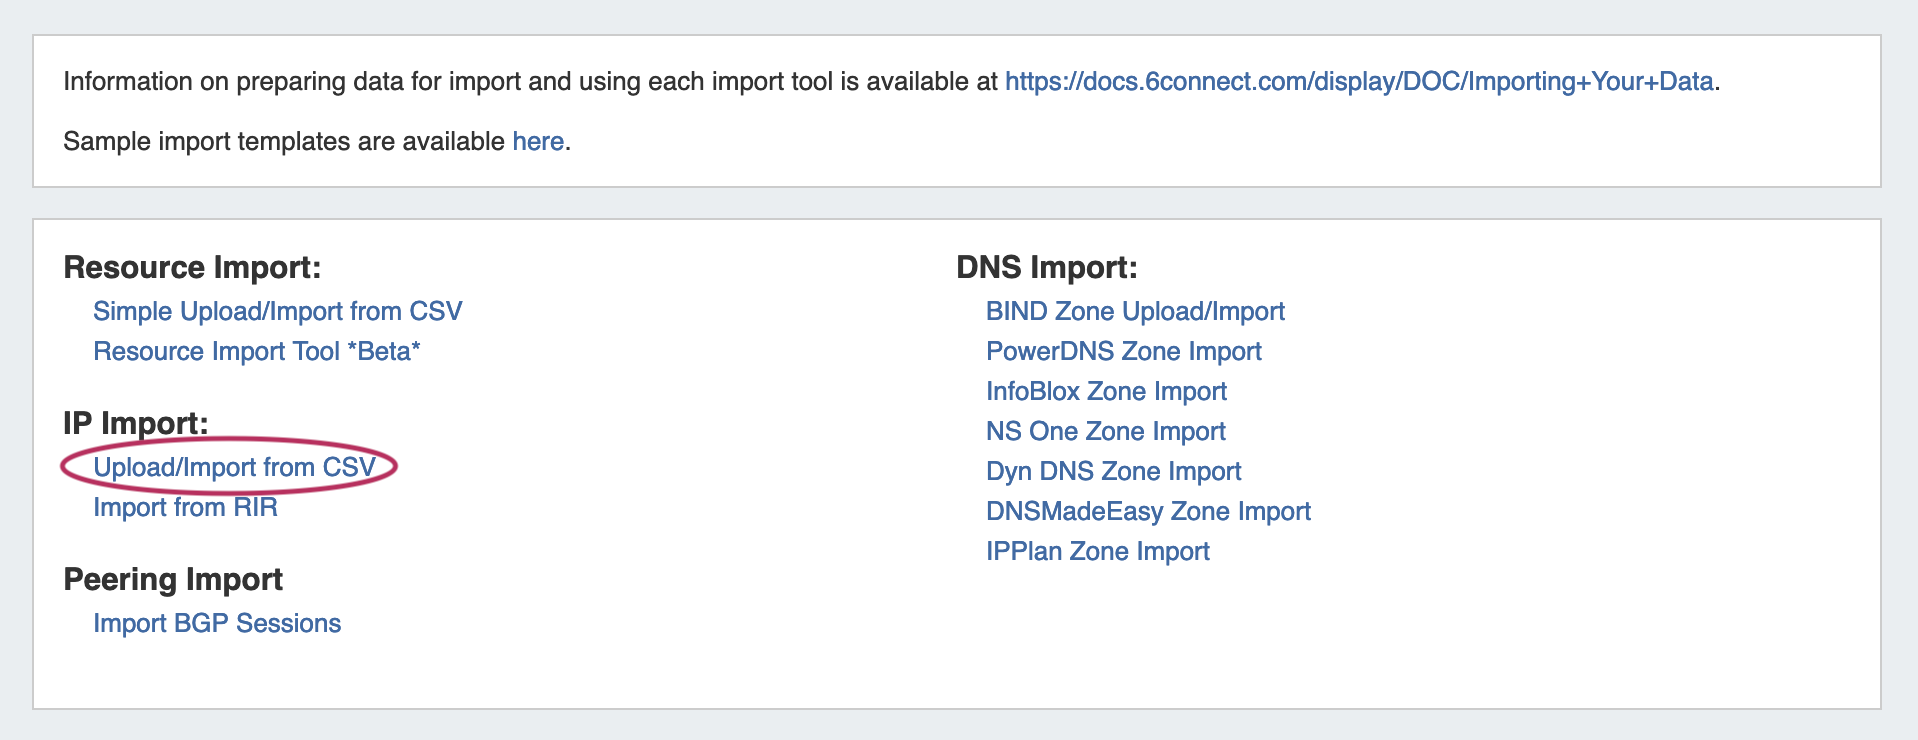This screenshot has width=1918, height=740.
Task: Click the IP Import: heading
Action: [135, 424]
